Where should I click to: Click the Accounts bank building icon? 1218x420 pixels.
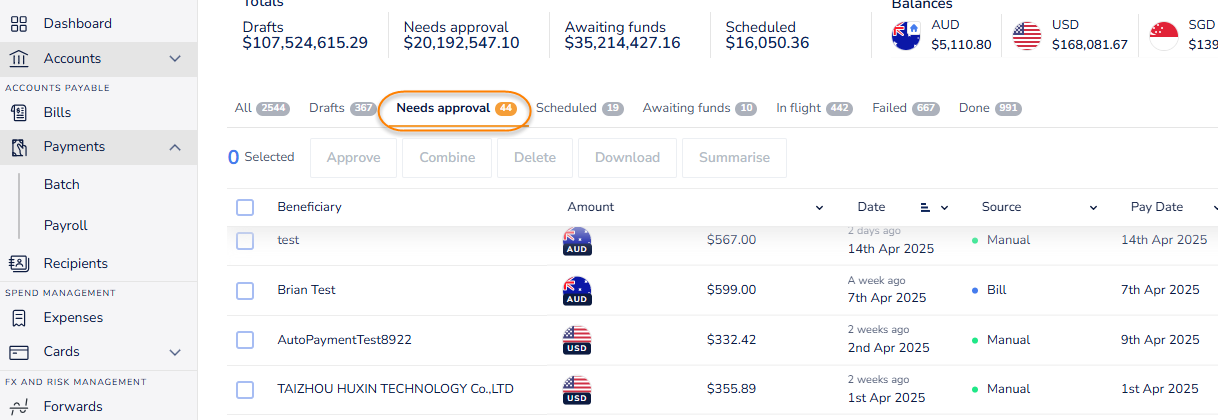(19, 59)
